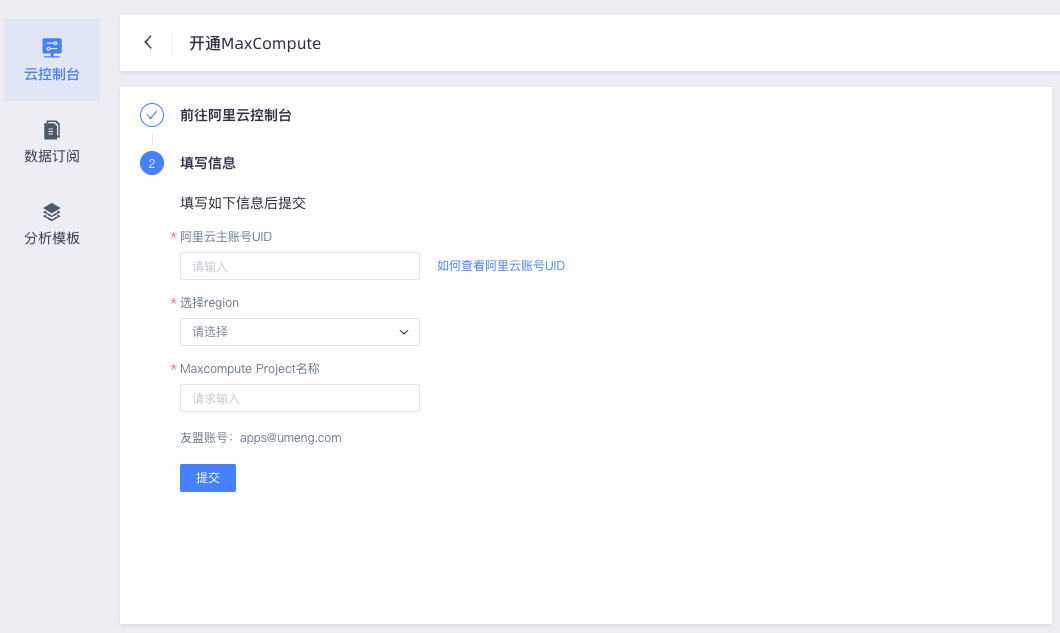Open the 数据订阅 sidebar icon

(x=52, y=129)
